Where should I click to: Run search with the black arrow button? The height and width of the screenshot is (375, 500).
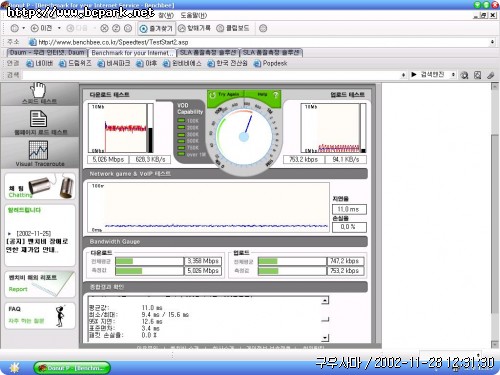pos(414,75)
